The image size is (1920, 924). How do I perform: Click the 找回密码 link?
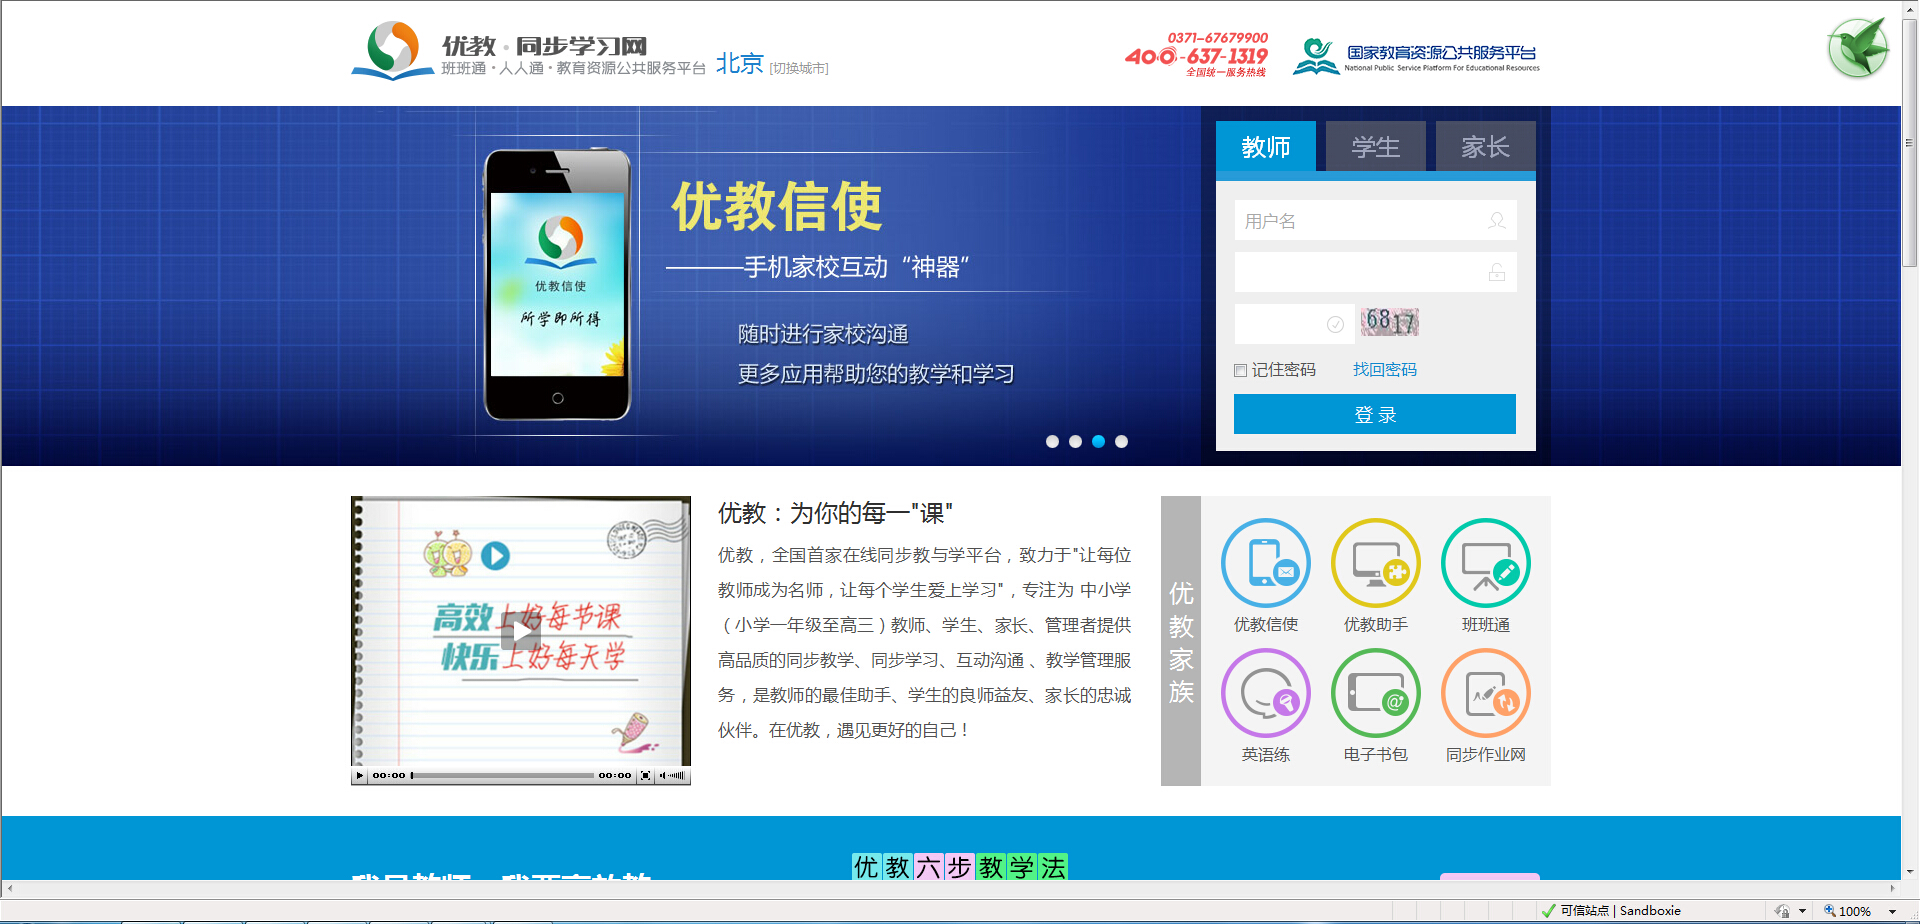(1384, 370)
